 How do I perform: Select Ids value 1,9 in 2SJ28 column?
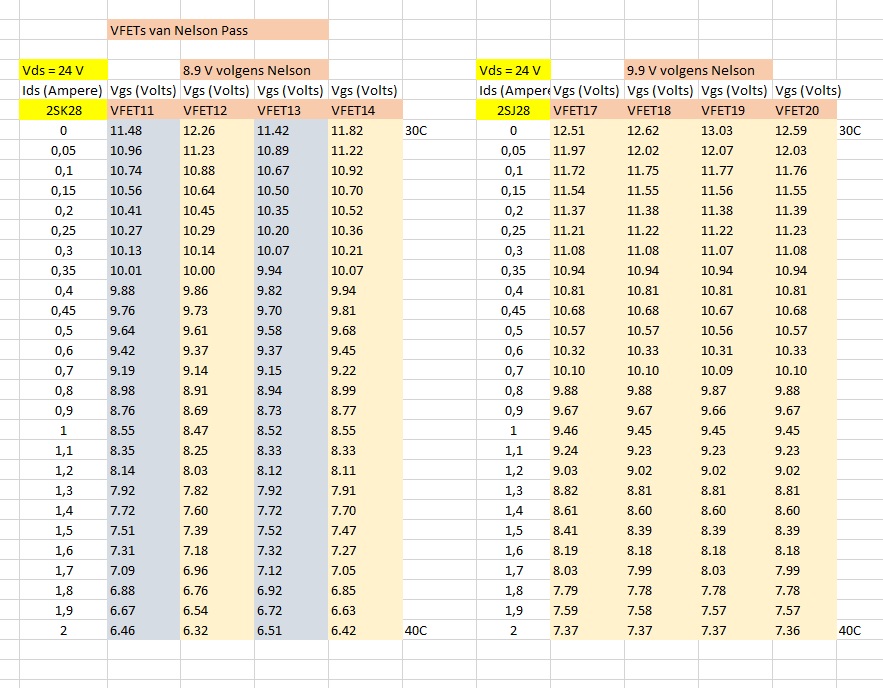tap(513, 610)
